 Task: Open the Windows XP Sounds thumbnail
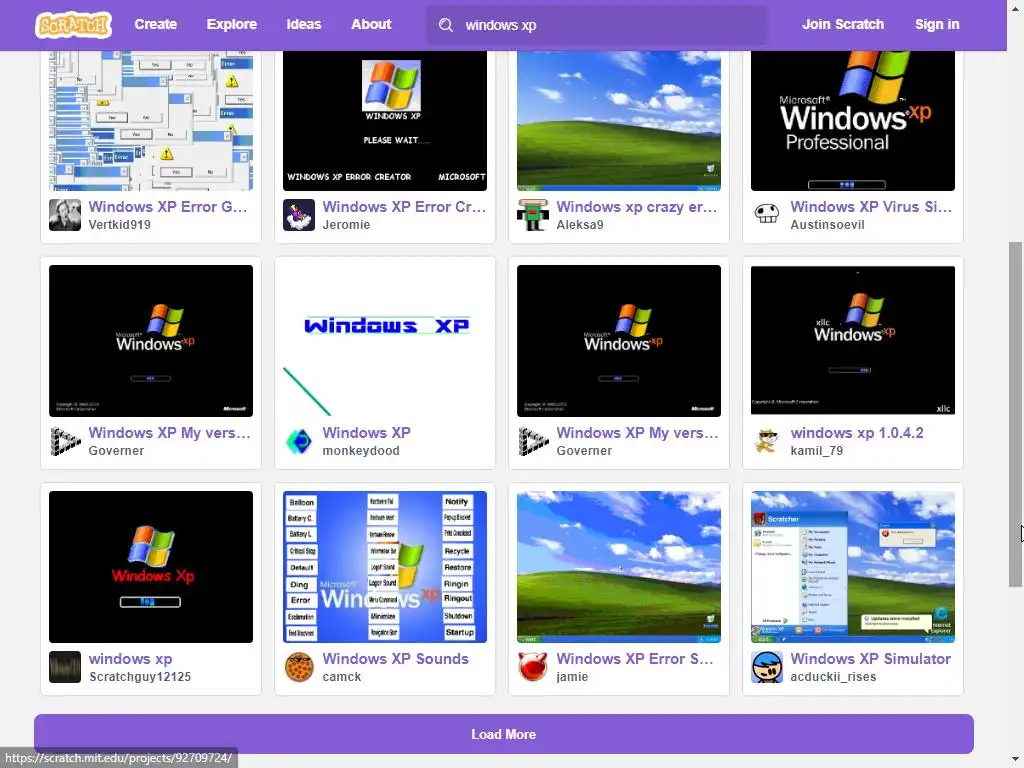click(385, 567)
